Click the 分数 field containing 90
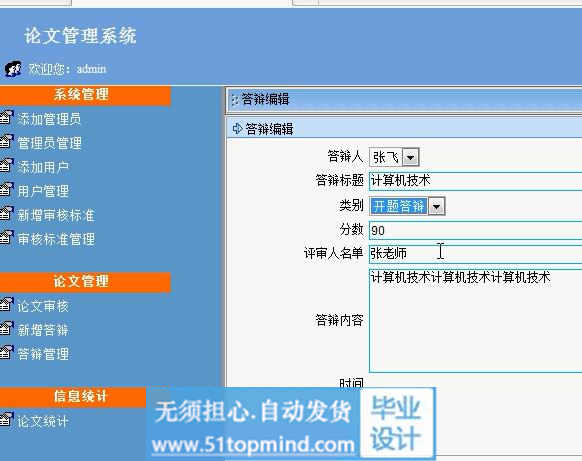This screenshot has height=461, width=582. point(475,230)
